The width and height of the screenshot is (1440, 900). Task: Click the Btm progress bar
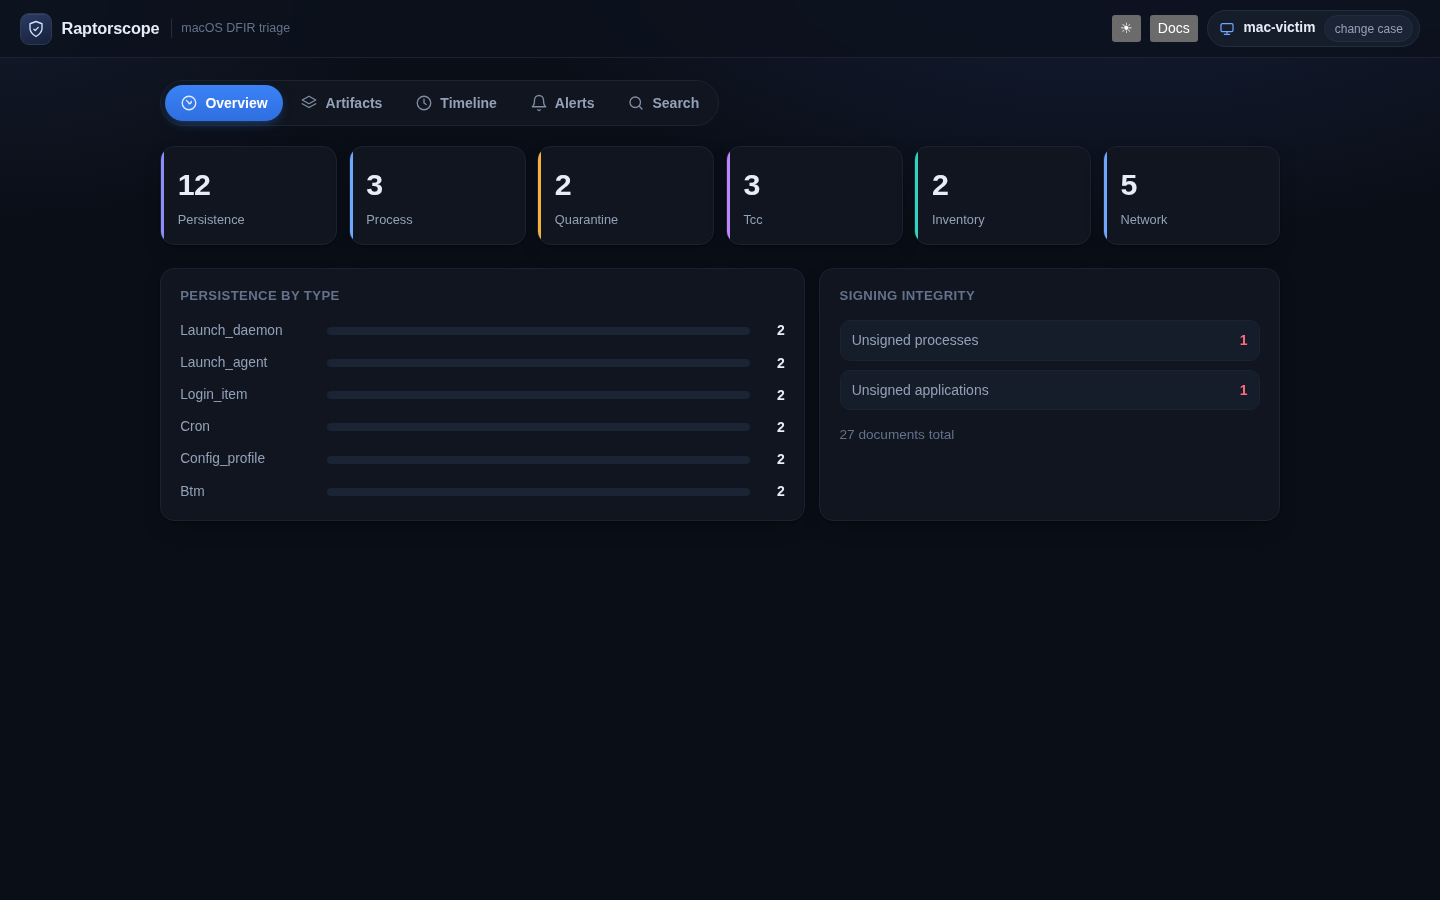pyautogui.click(x=538, y=492)
